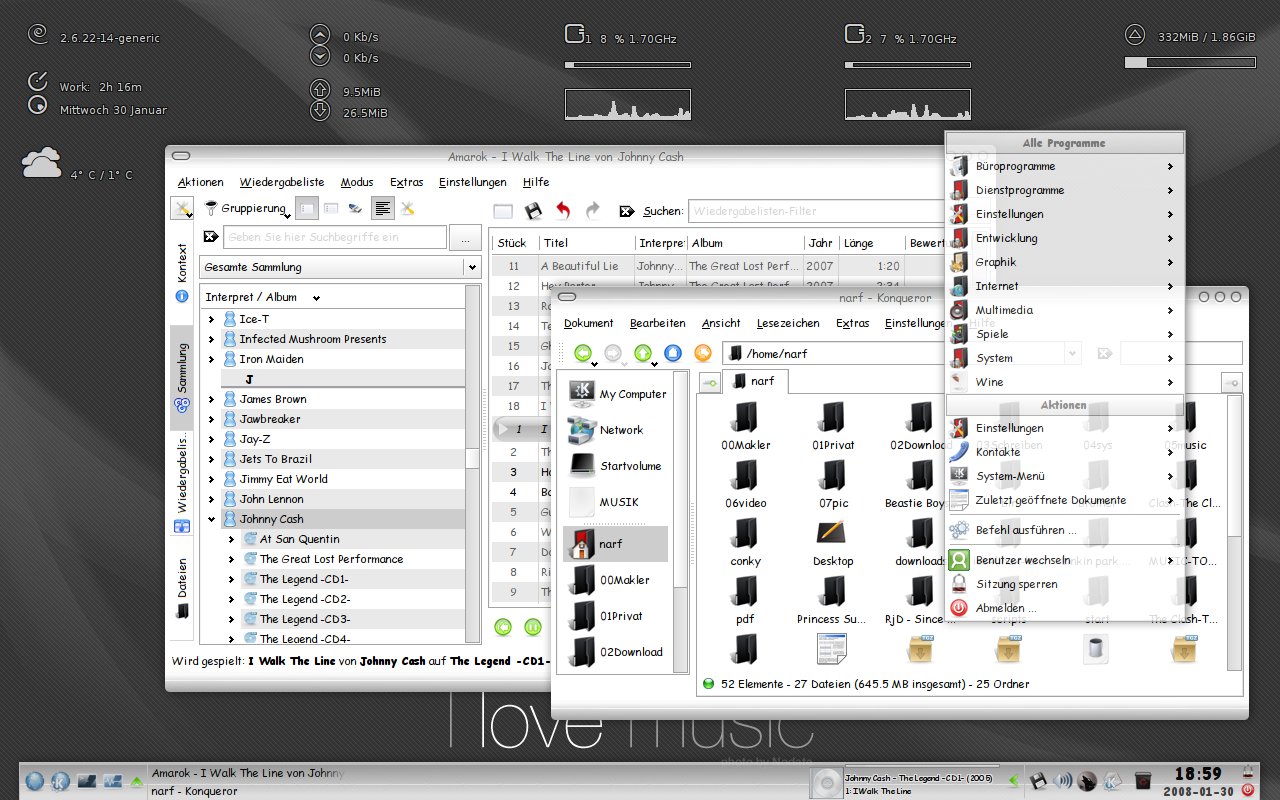Screen dimensions: 1280x800
Task: Click Amarok's save playlist floppy icon
Action: [x=533, y=211]
